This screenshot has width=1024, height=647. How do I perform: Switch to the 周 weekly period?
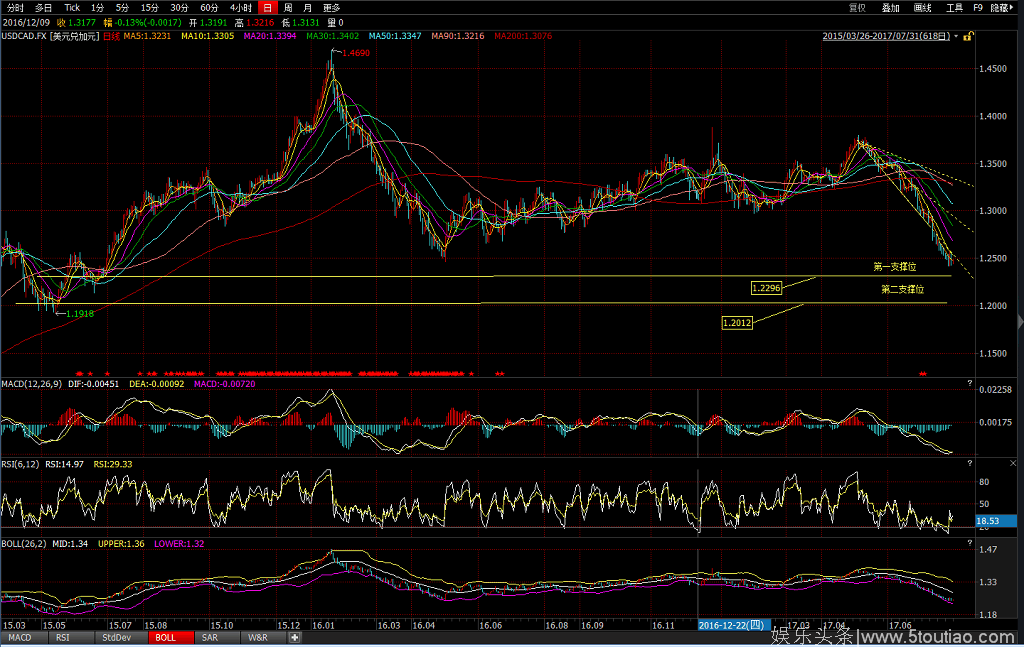(x=288, y=8)
